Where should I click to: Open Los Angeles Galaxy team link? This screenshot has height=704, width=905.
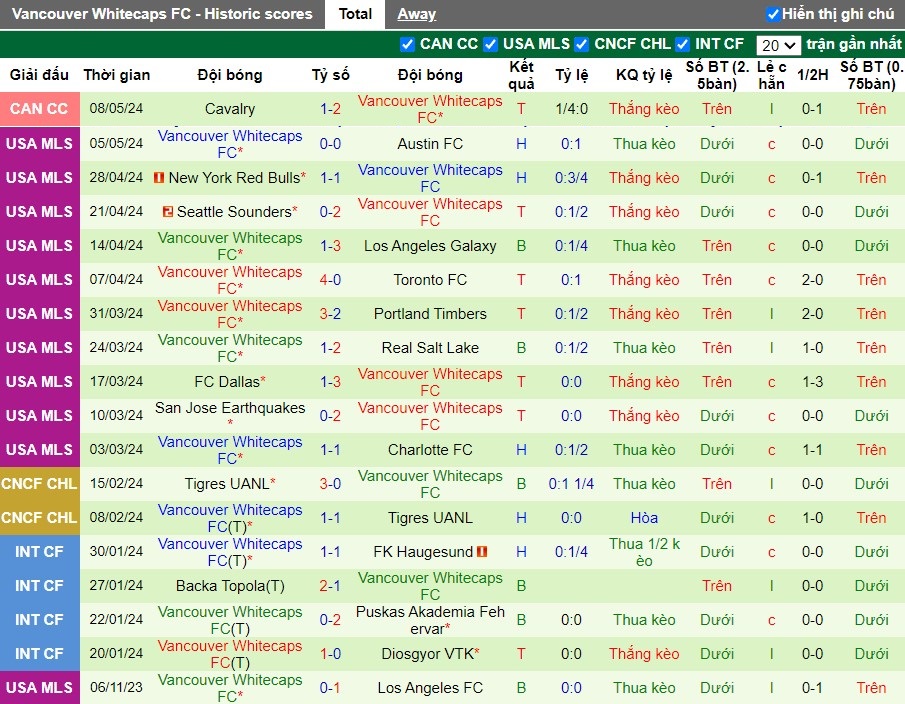pos(430,246)
